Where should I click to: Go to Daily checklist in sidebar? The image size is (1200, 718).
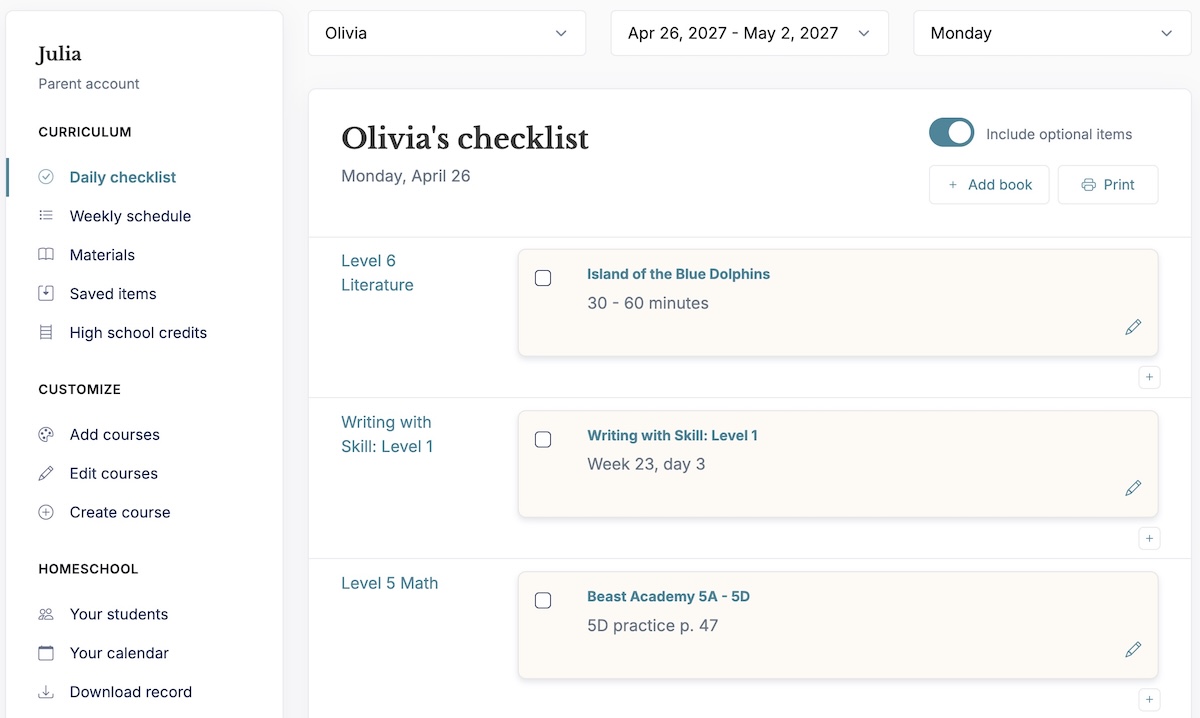tap(122, 177)
